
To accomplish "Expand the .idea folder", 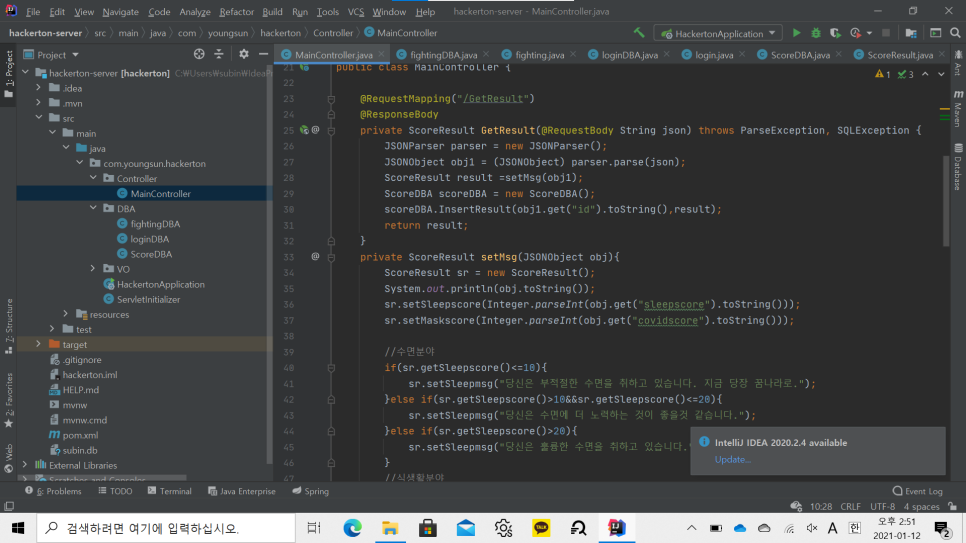I will 39,88.
